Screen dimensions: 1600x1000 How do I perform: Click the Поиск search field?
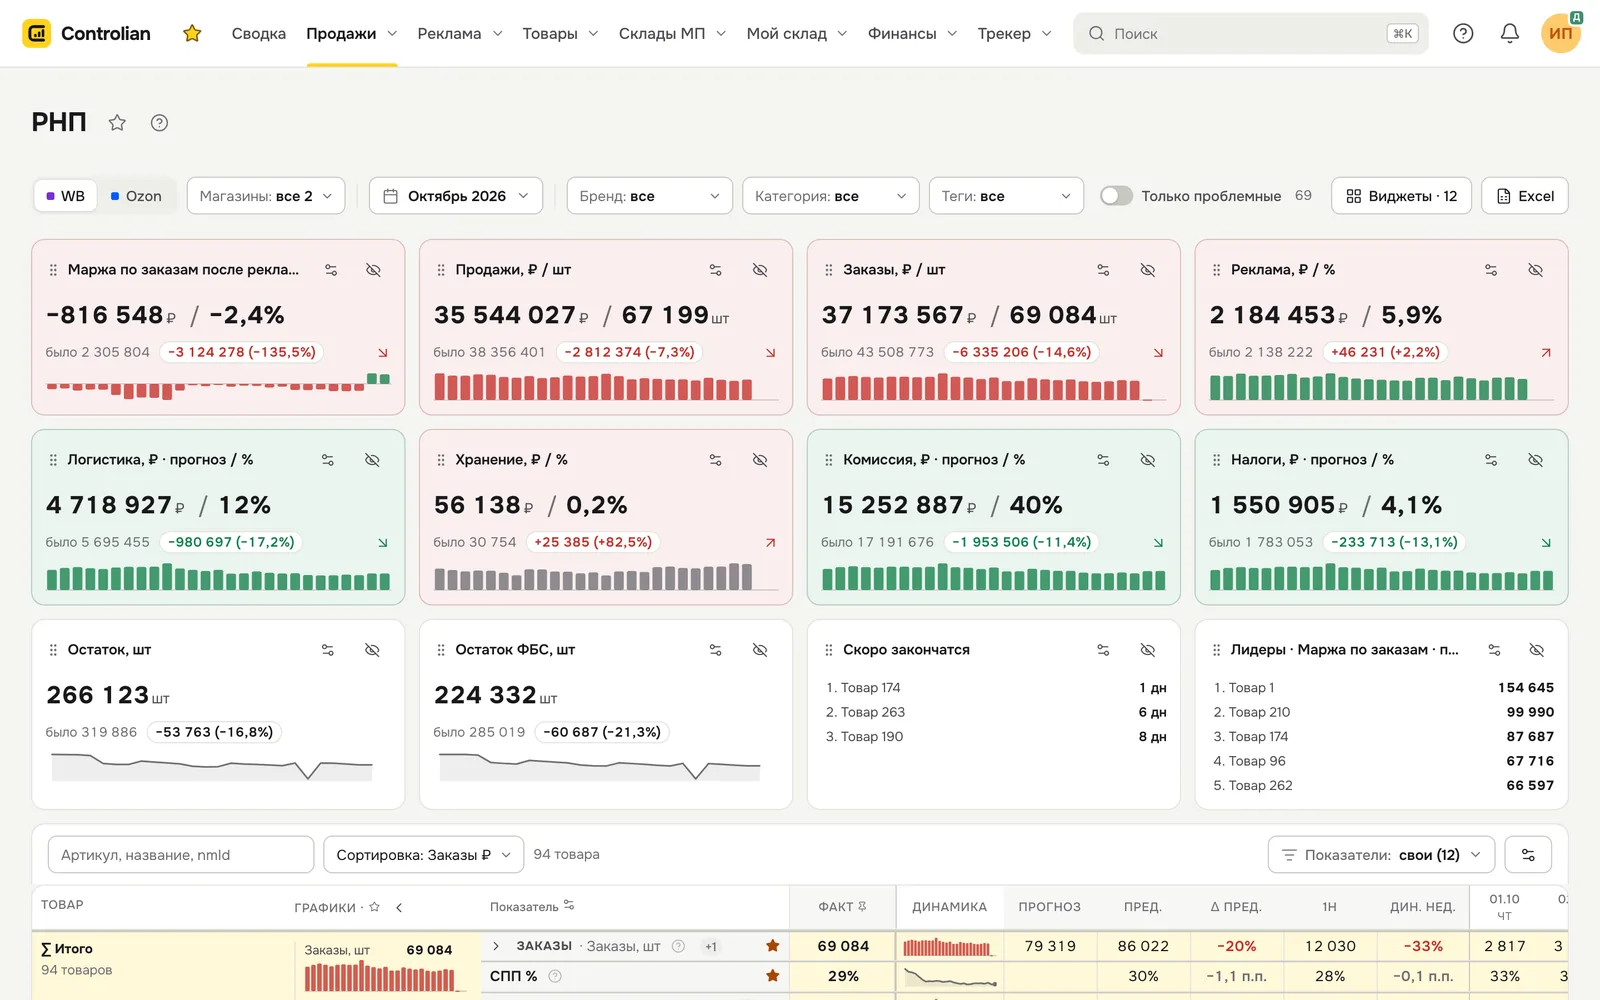pos(1251,33)
